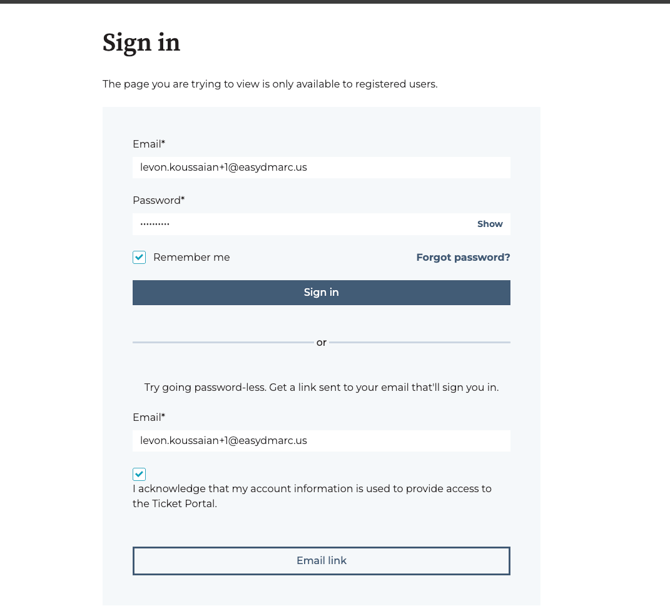Uncheck the account acknowledgement checkbox
Image resolution: width=670 pixels, height=611 pixels.
(139, 474)
